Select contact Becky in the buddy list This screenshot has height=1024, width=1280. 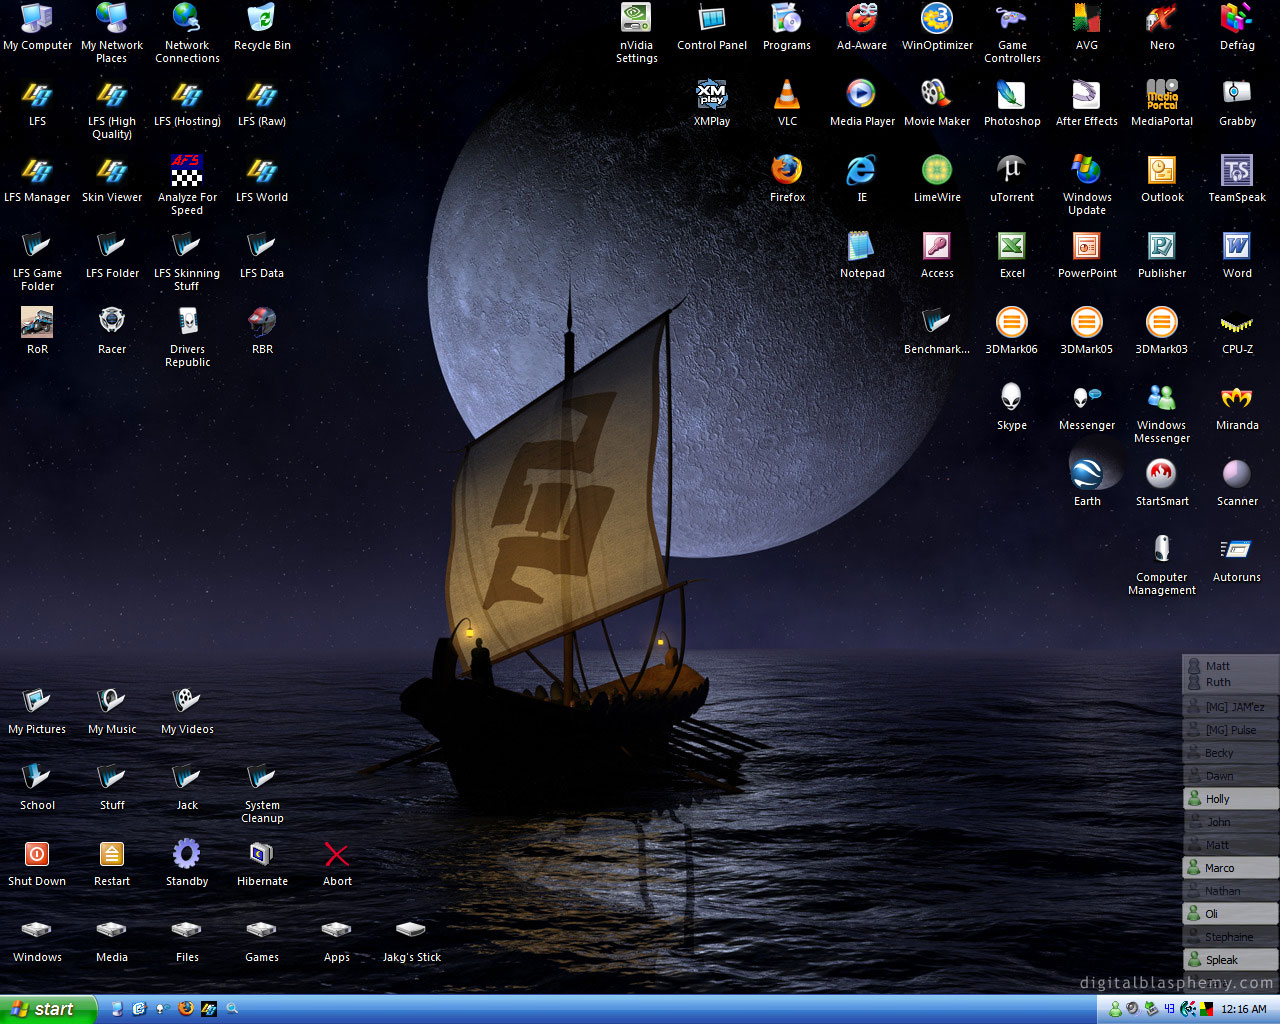click(1231, 753)
